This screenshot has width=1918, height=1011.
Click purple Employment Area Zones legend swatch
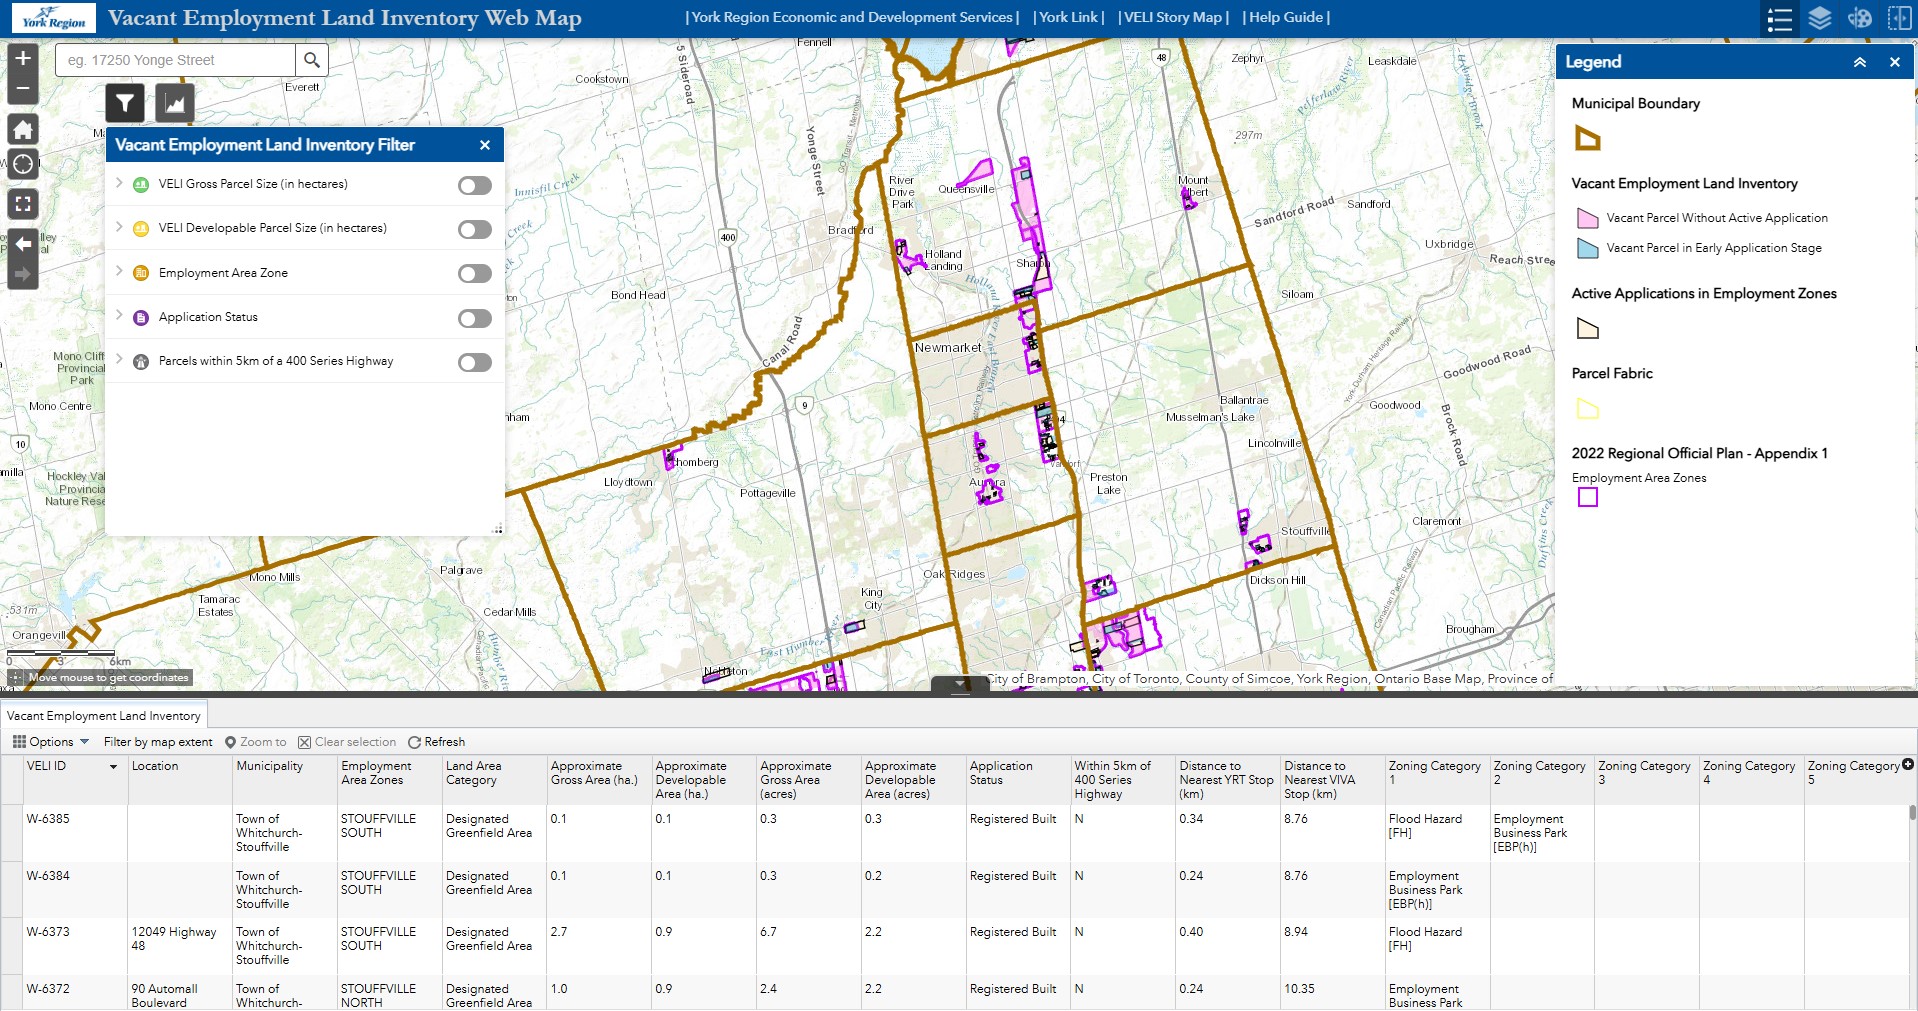click(1588, 498)
